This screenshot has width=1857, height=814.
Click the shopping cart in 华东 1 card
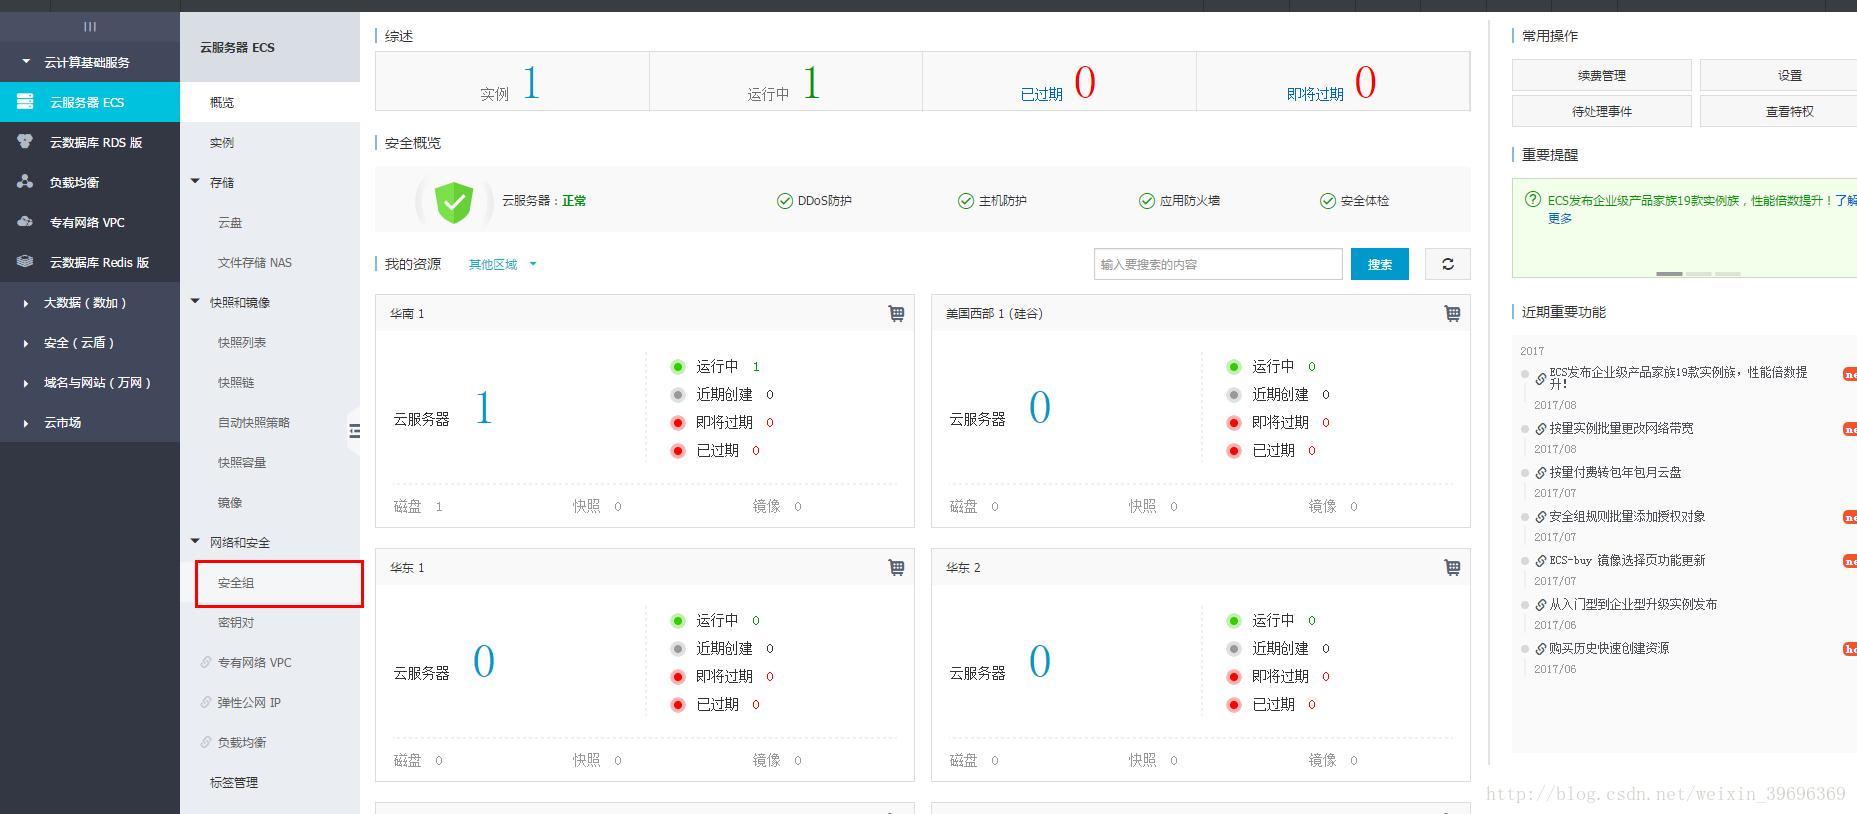896,568
